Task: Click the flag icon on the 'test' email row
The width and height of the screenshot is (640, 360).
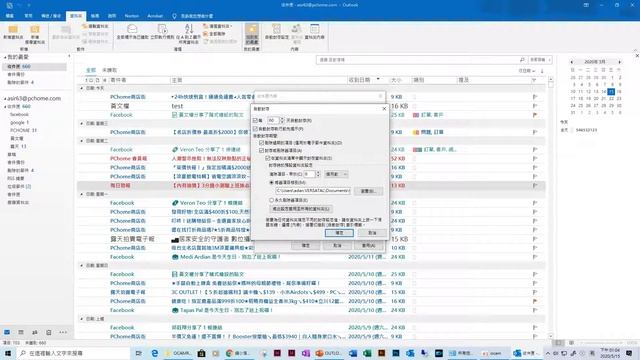Action: point(535,106)
